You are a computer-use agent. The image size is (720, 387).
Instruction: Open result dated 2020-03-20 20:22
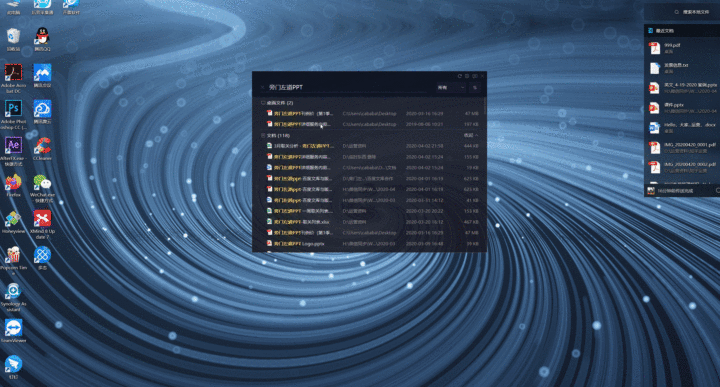click(372, 211)
